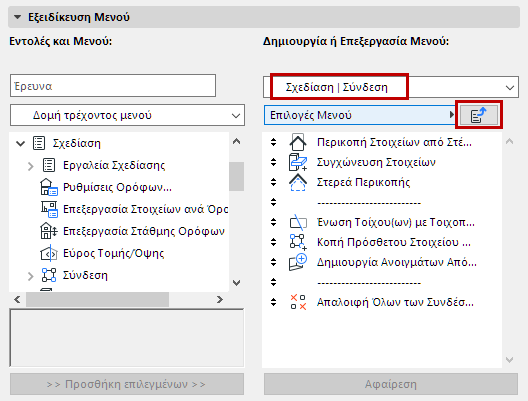The width and height of the screenshot is (528, 401).
Task: Grab reorder handle of Κοπή Πρόσθετου Στοιχείου
Action: pos(273,242)
